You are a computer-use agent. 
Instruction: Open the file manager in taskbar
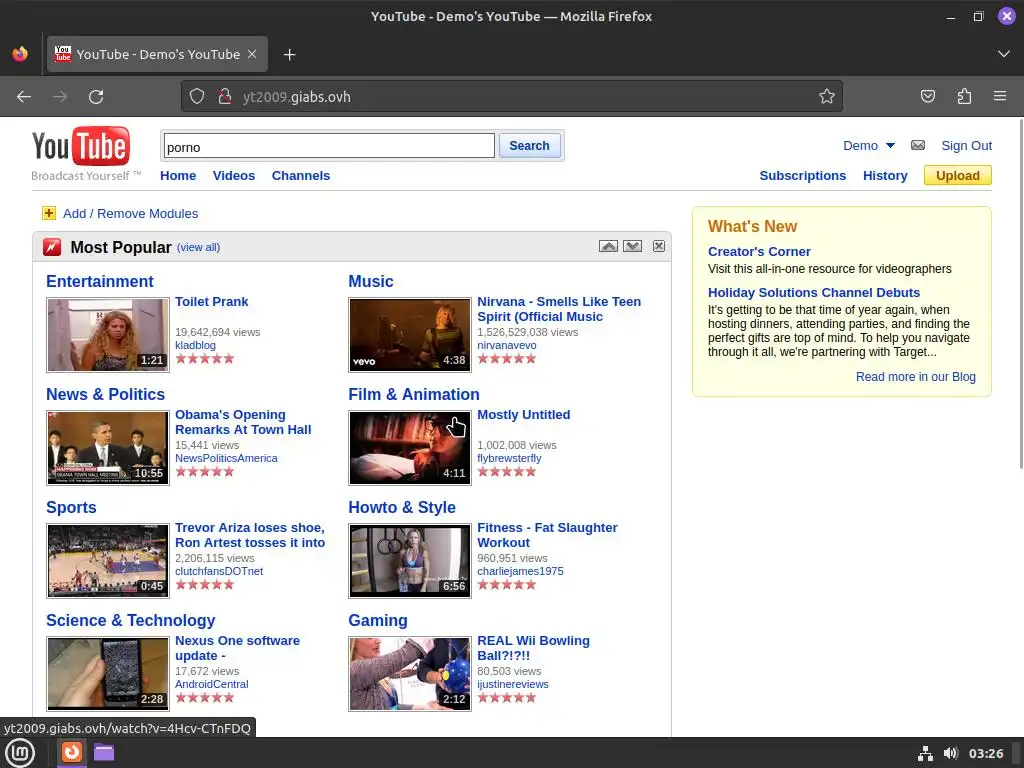point(104,753)
